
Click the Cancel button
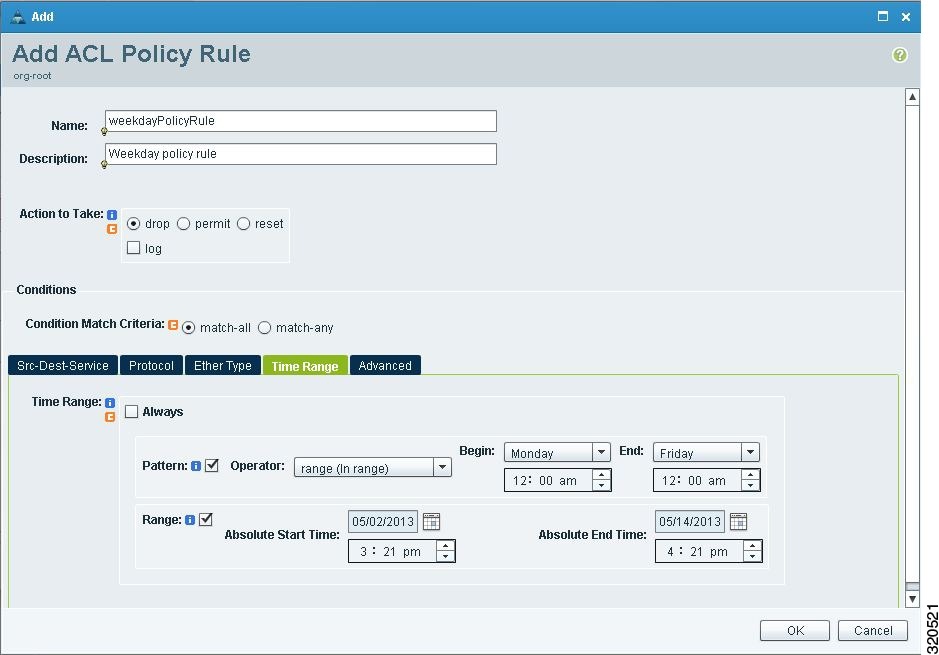point(873,630)
